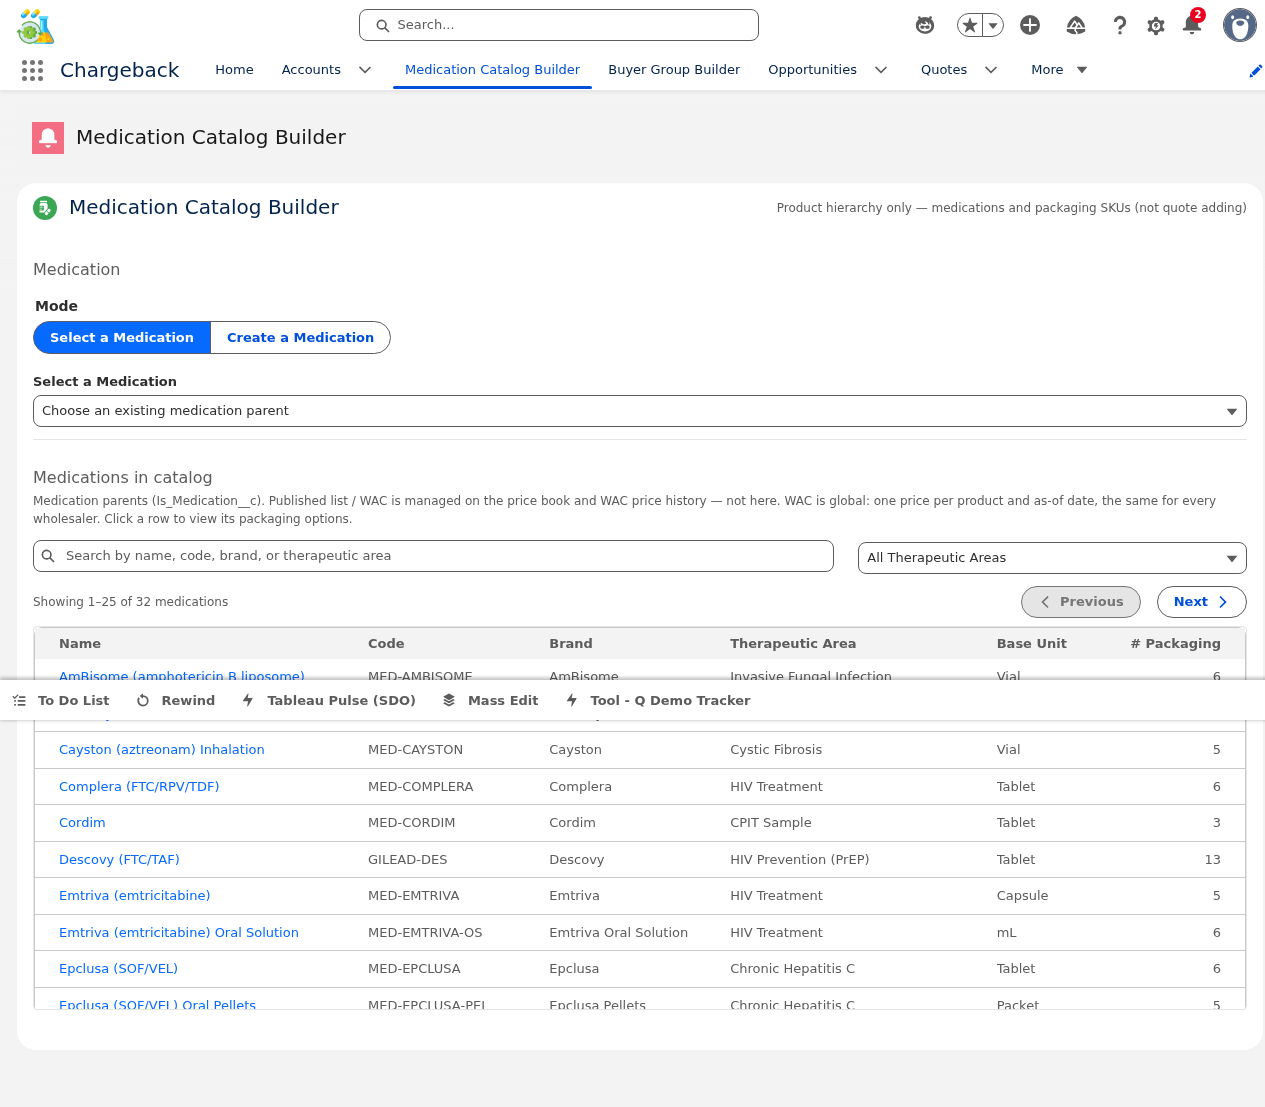Click the Astro guidance center icon
This screenshot has height=1107, width=1265.
click(925, 25)
